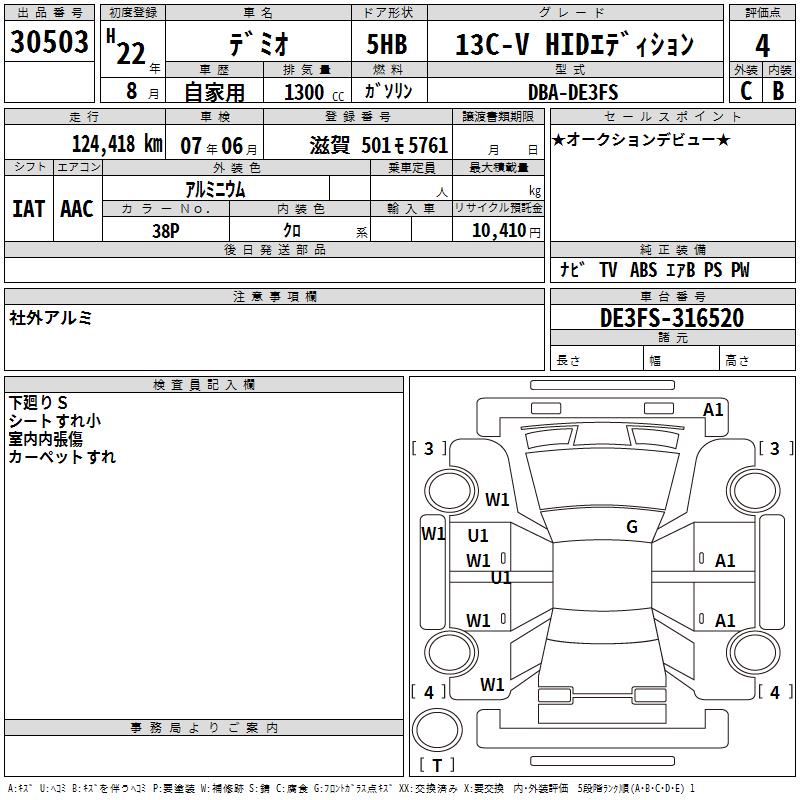Click the mileage value 124,418 km
Viewport: 800px width, 800px height.
(117, 145)
